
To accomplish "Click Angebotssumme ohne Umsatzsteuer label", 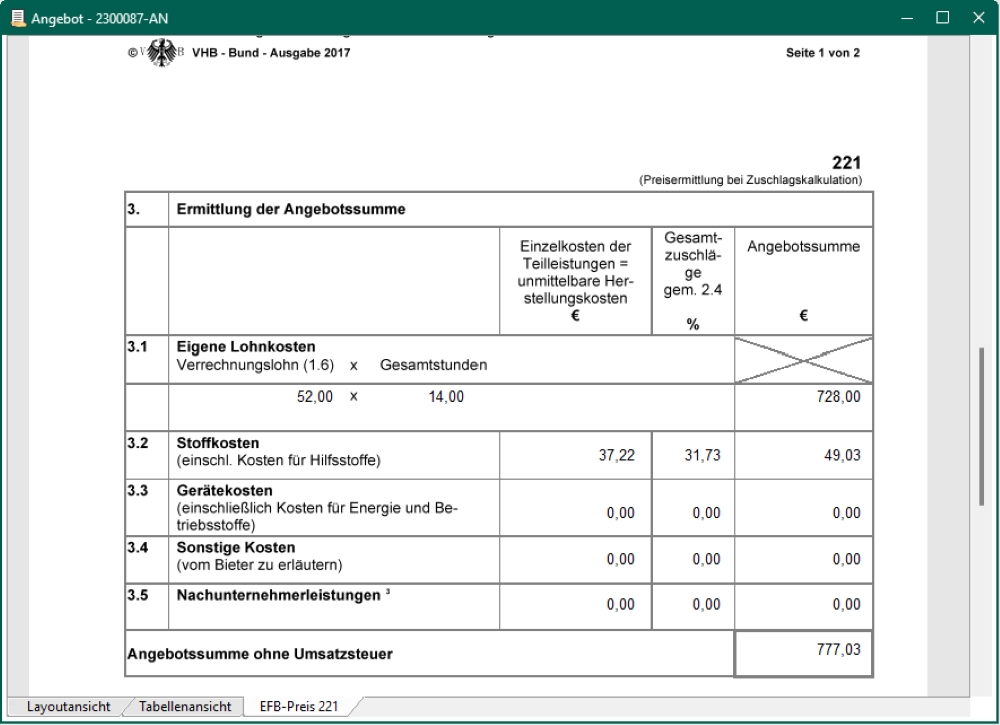I will [260, 654].
